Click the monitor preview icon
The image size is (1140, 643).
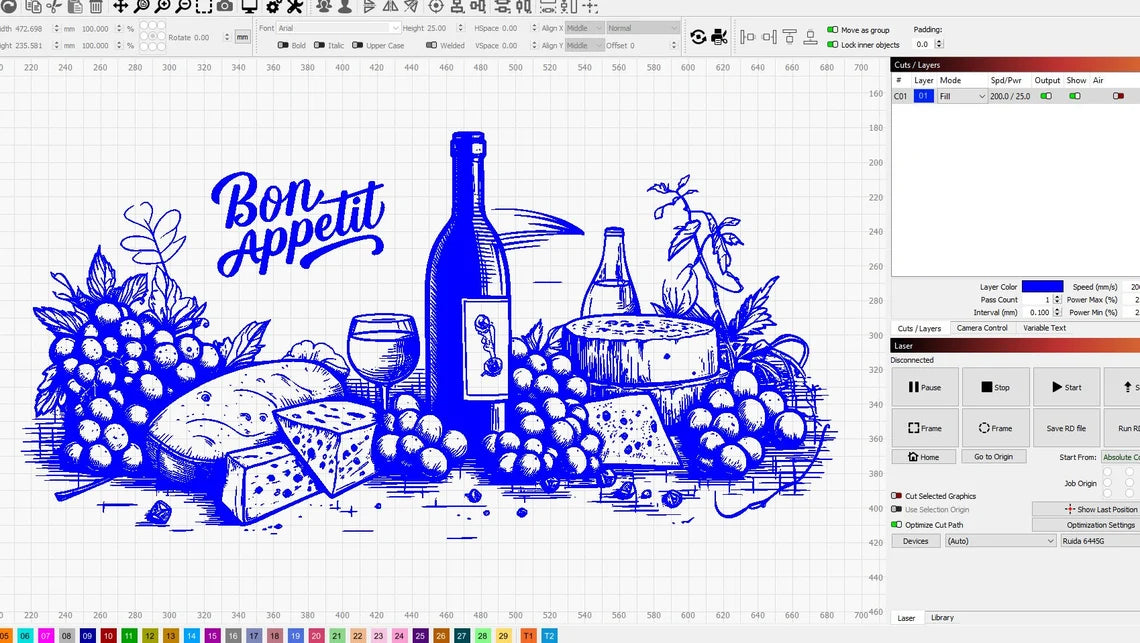point(249,6)
